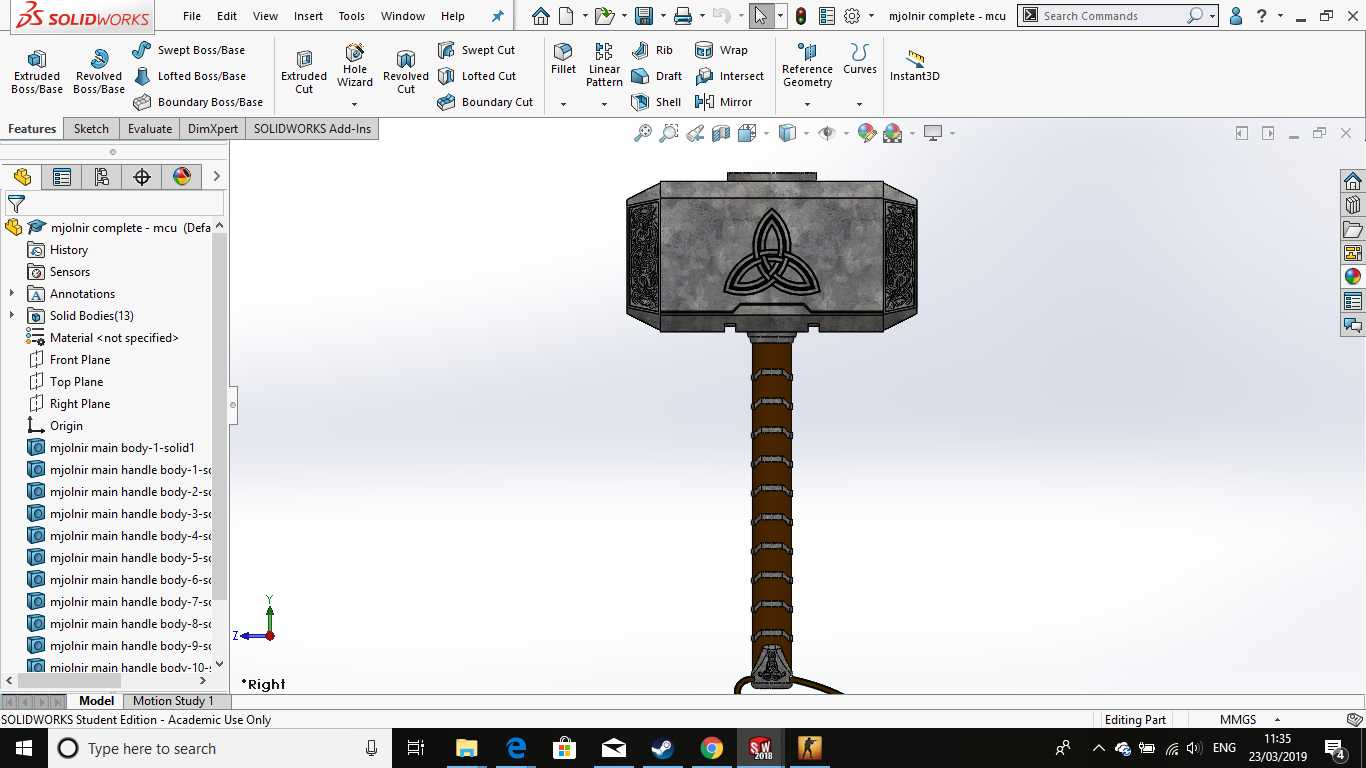Image resolution: width=1366 pixels, height=768 pixels.
Task: Select the Revolved Boss/Base tool
Action: [99, 72]
